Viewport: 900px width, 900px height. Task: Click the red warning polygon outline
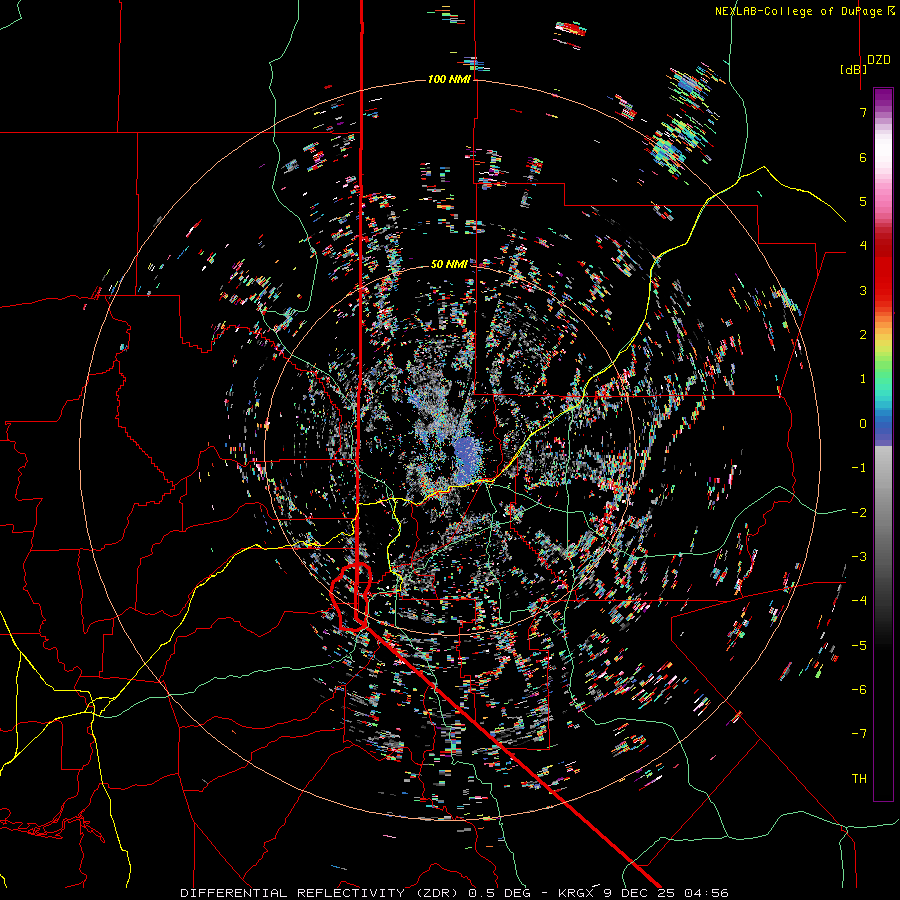click(351, 597)
